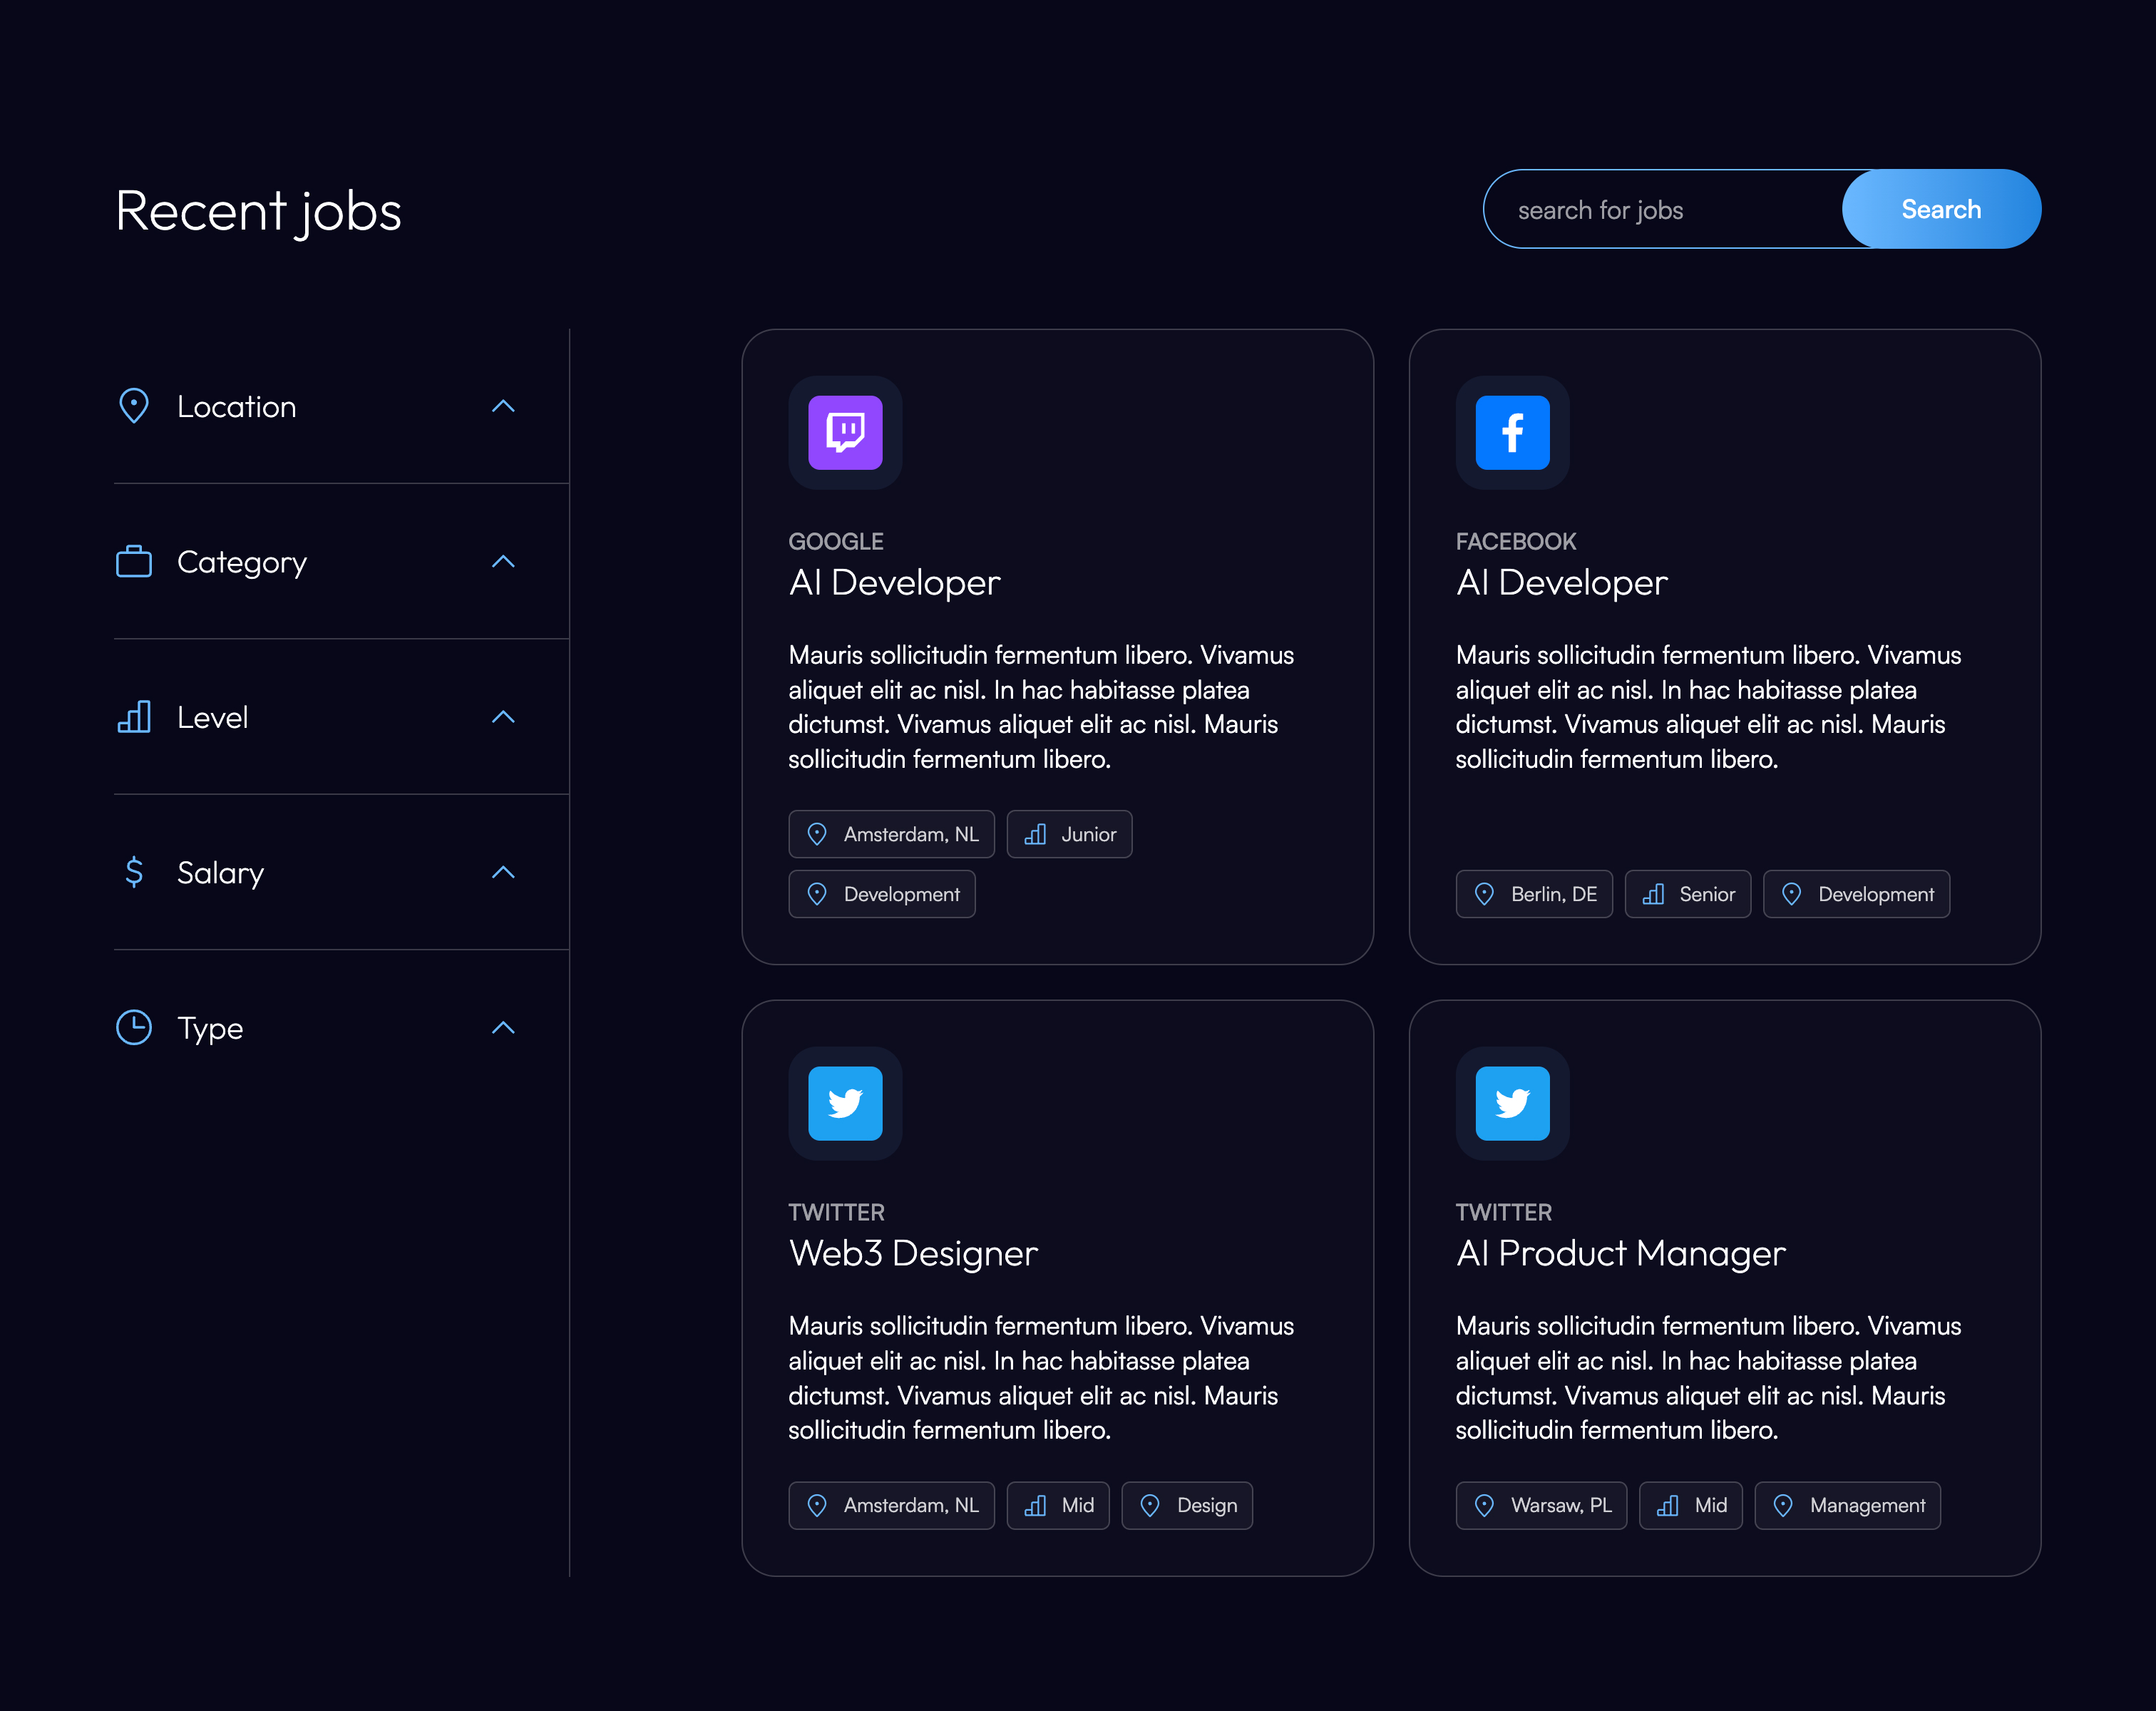Click Development tag on Google card
The width and height of the screenshot is (2156, 1711).
(x=881, y=894)
